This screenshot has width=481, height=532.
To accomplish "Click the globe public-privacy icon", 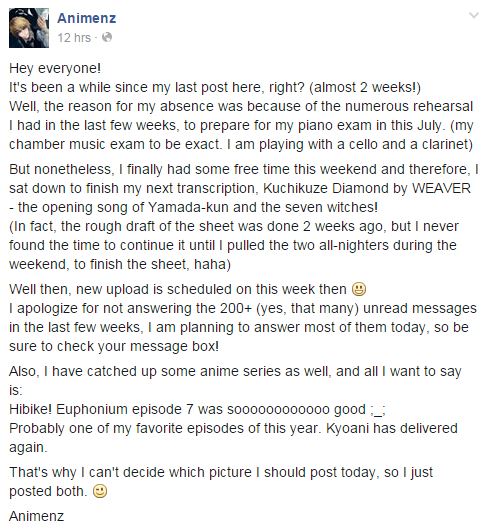I will click(x=107, y=37).
